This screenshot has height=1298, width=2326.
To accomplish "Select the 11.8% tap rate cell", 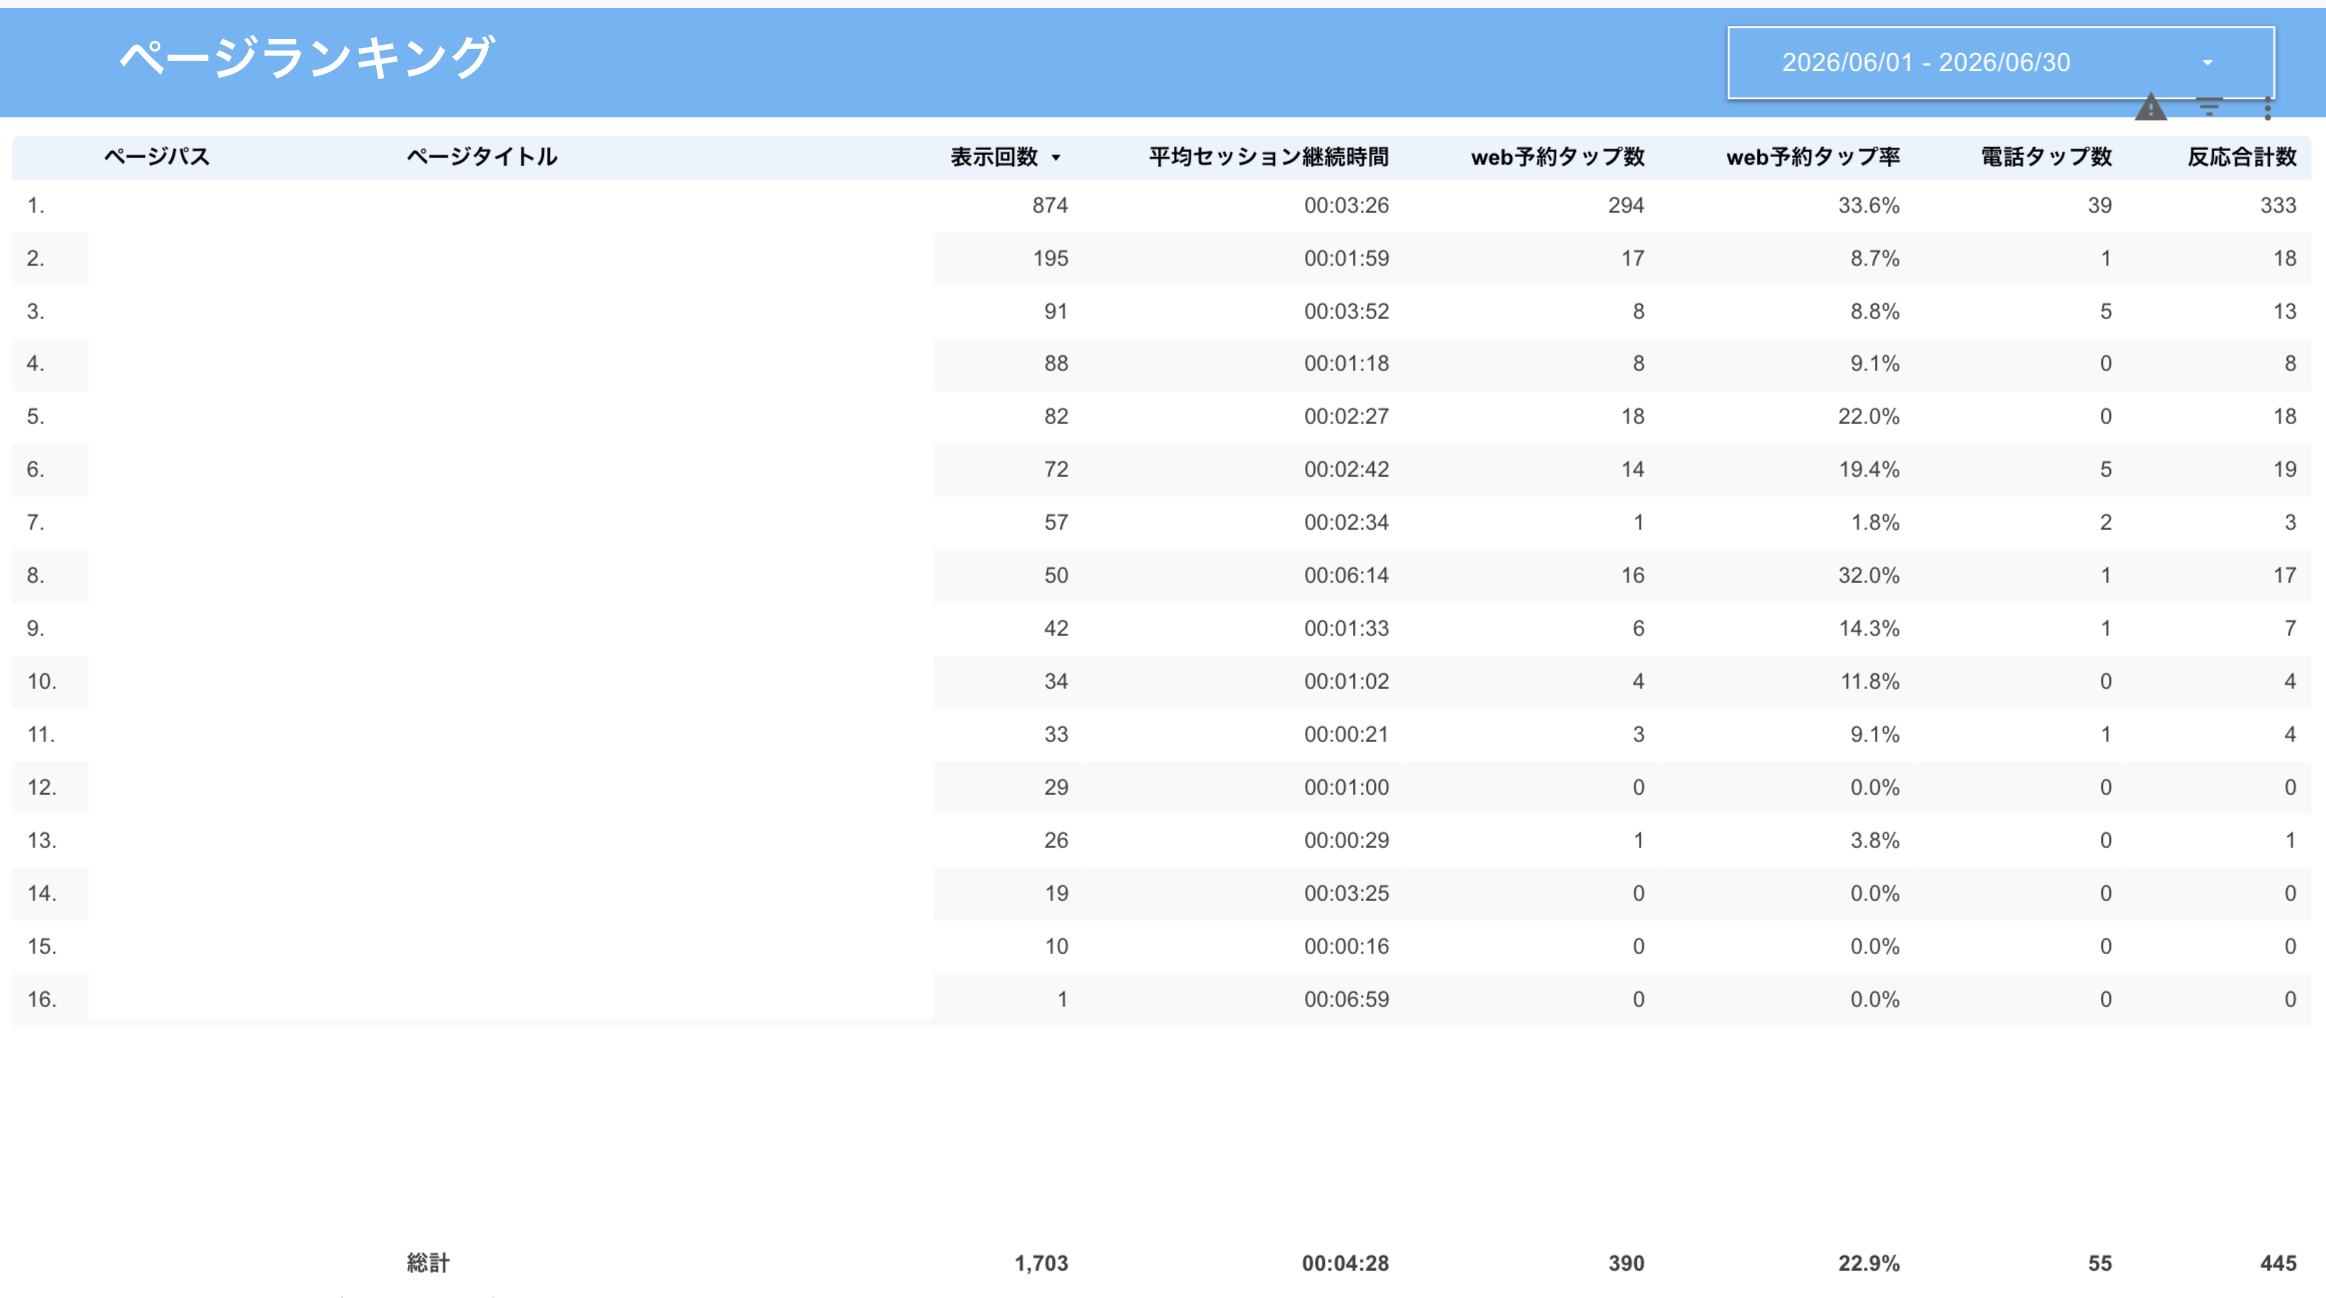I will tap(1870, 681).
